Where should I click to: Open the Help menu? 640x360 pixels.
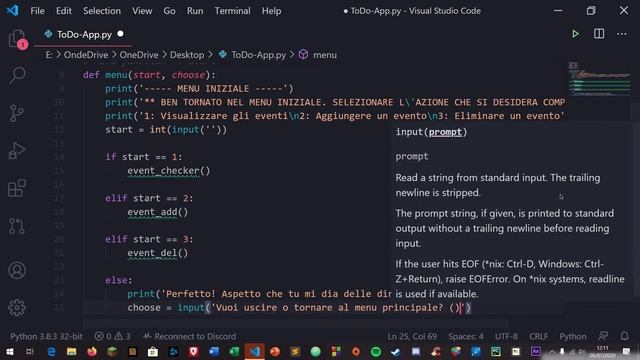pos(271,11)
